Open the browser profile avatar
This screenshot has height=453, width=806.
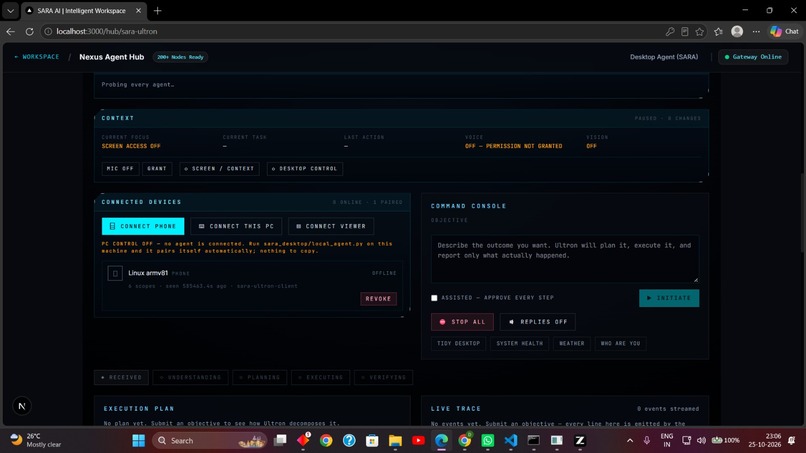click(x=737, y=31)
